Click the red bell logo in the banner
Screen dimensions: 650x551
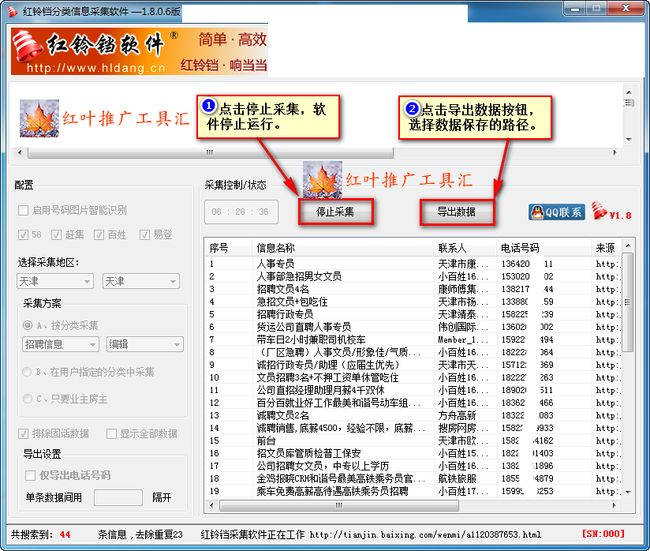point(26,47)
